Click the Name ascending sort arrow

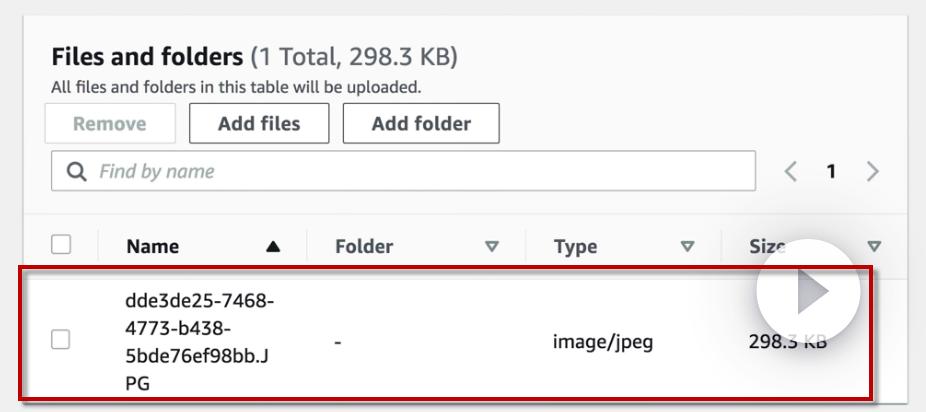273,247
